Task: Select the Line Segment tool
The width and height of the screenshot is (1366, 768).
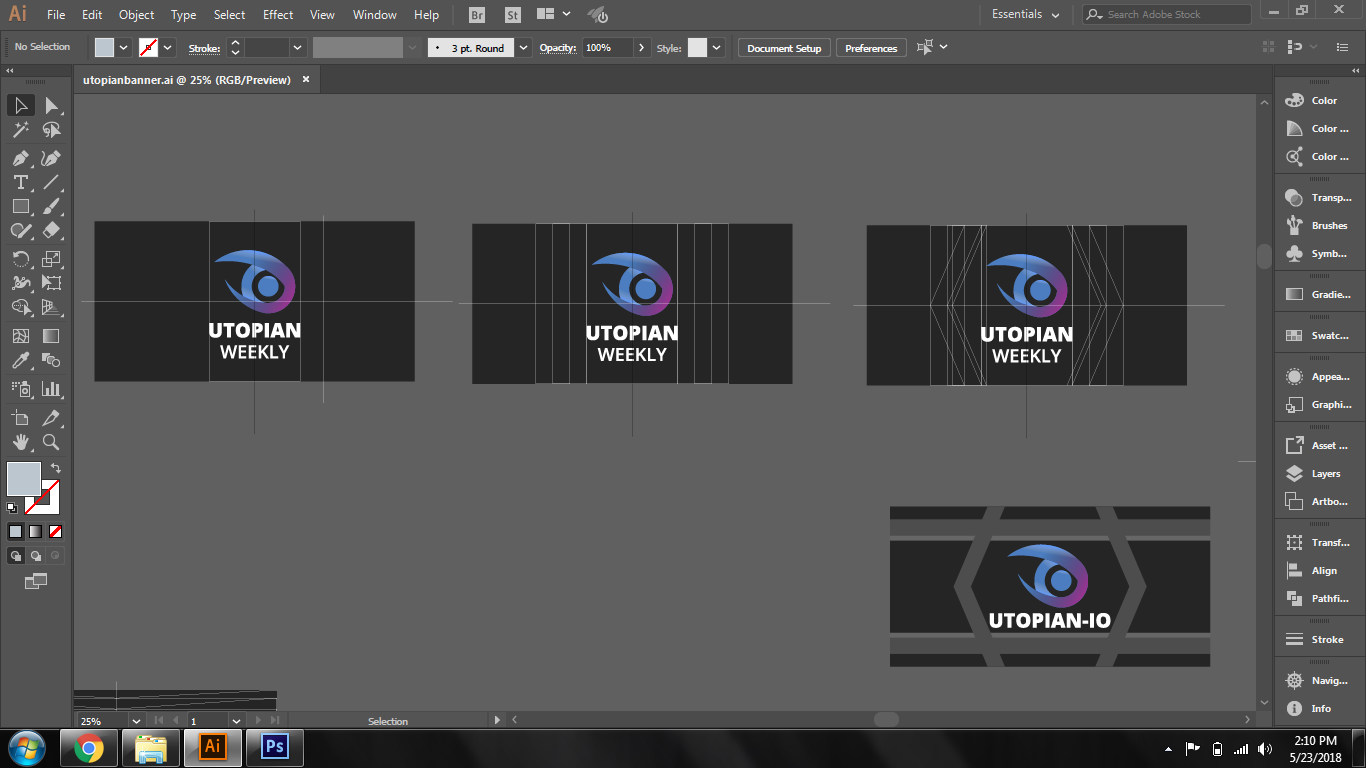Action: (52, 182)
